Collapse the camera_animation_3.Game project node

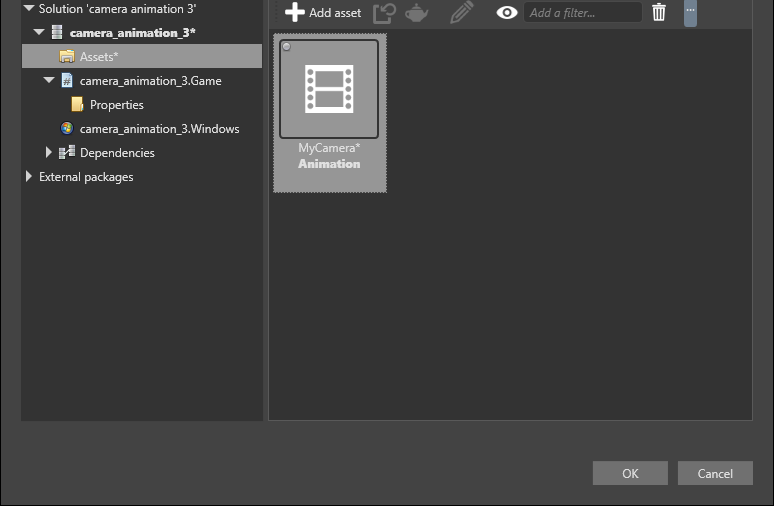coord(49,80)
